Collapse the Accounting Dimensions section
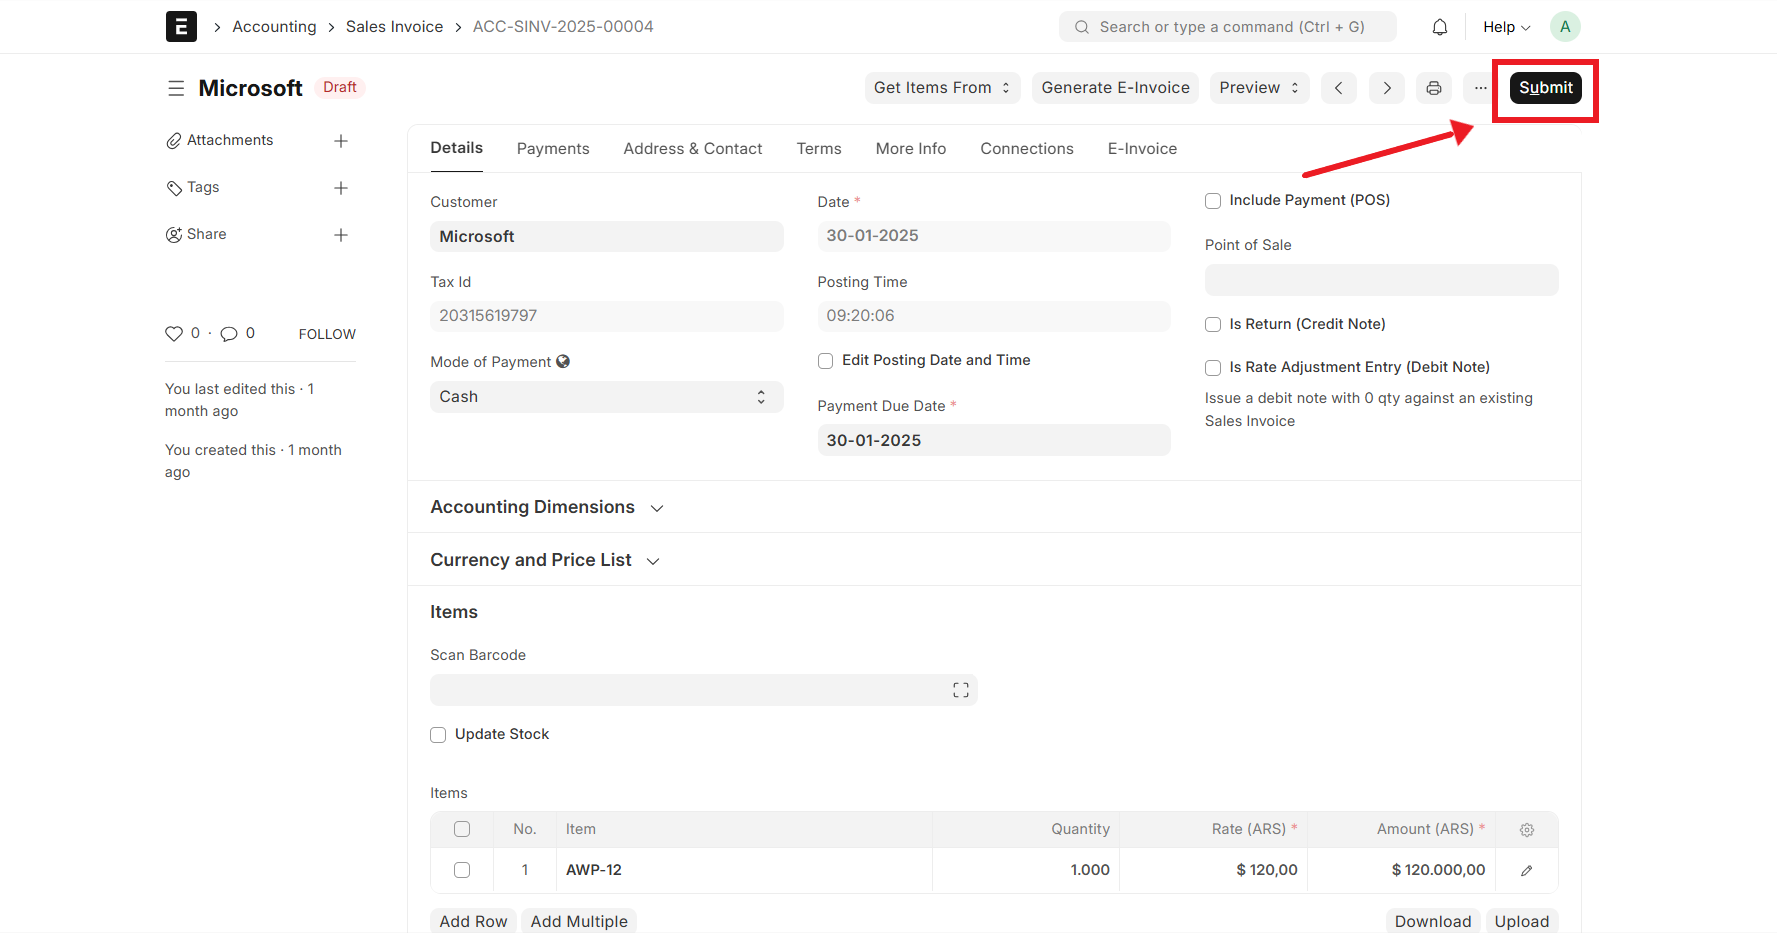Image resolution: width=1777 pixels, height=933 pixels. (x=657, y=508)
